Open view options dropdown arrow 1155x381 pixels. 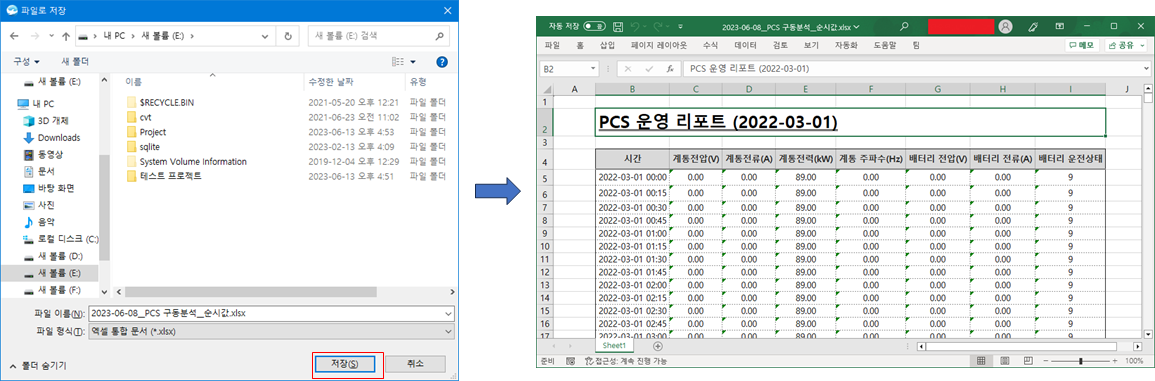tap(412, 62)
